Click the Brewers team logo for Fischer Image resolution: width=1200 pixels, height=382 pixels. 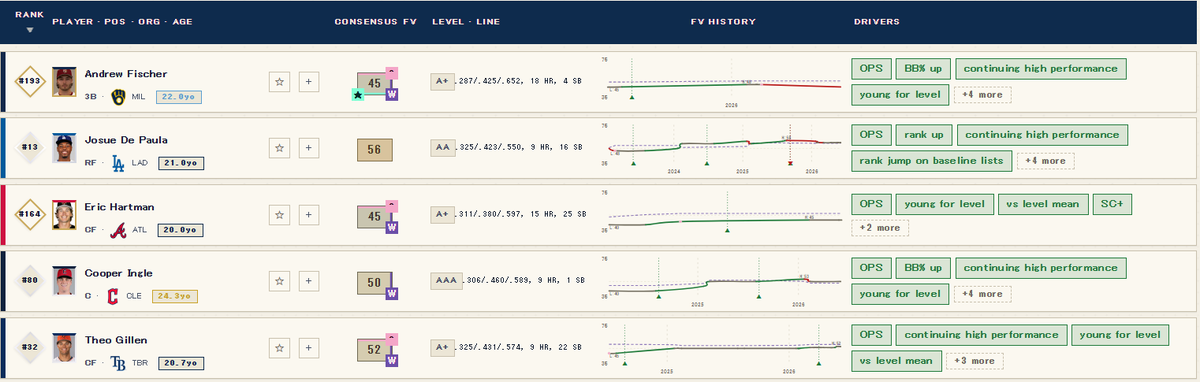[119, 96]
